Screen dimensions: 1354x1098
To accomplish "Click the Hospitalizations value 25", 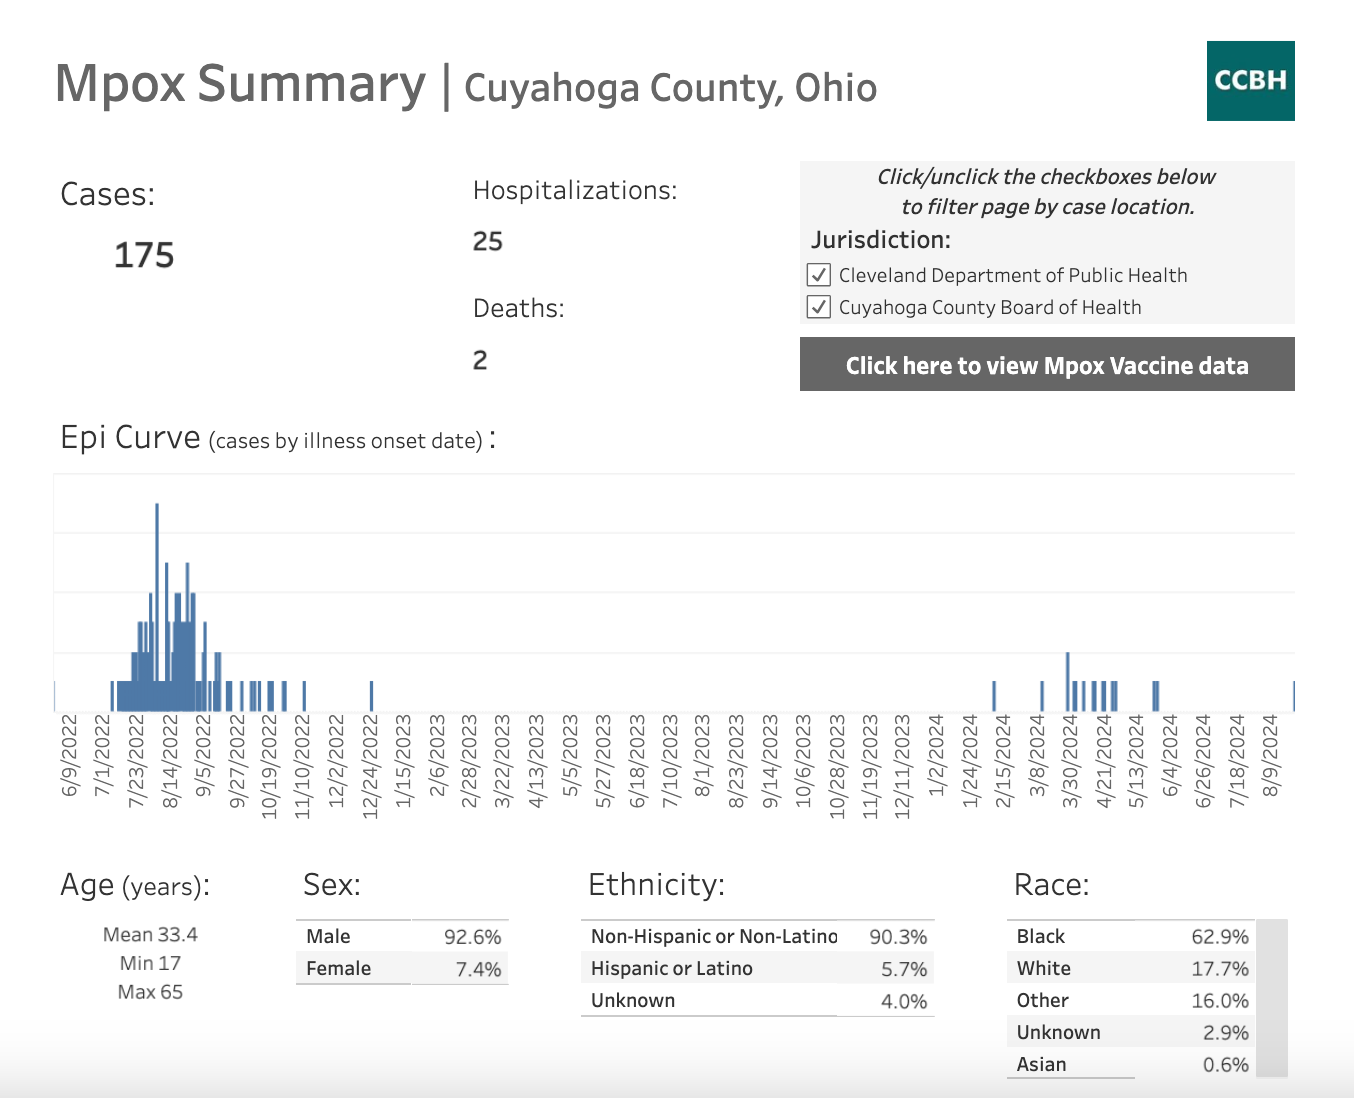I will [488, 241].
